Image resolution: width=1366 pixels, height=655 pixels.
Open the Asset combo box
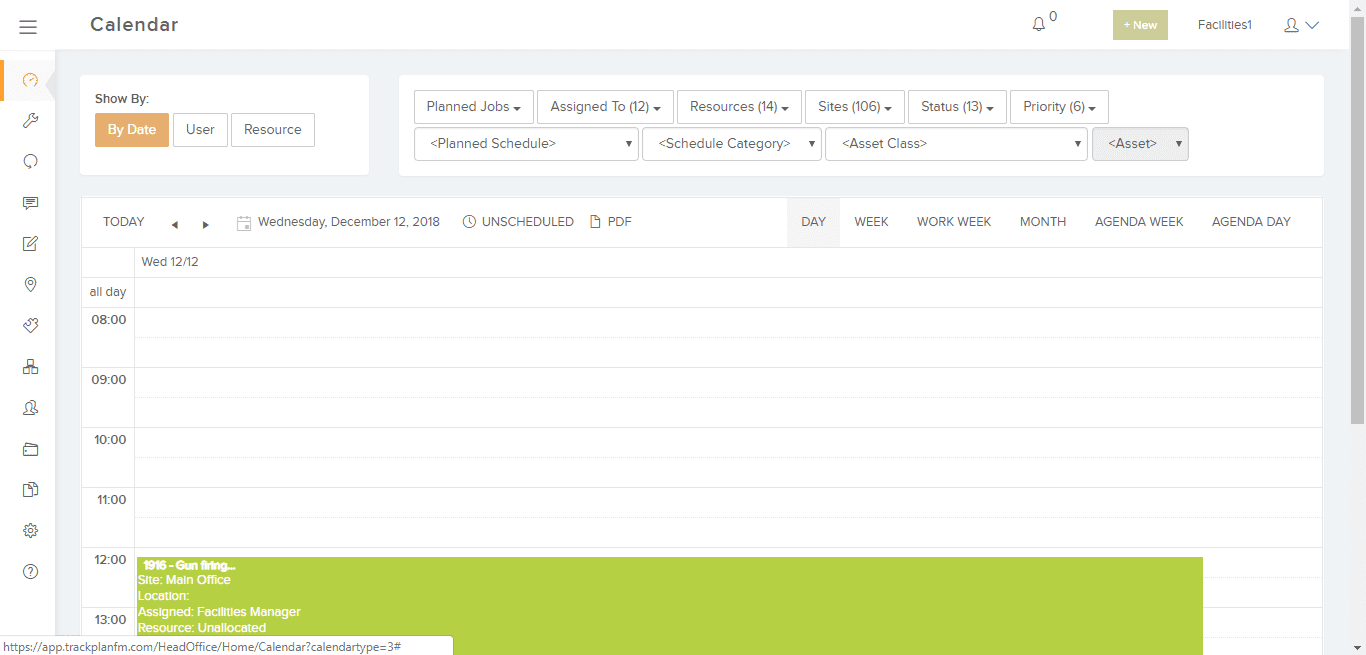pyautogui.click(x=1140, y=144)
